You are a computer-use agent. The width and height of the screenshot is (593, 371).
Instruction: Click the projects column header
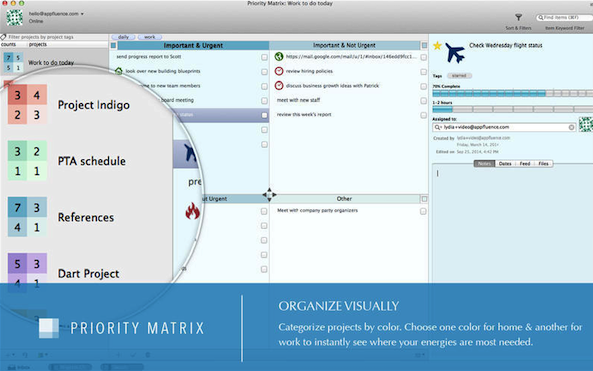(38, 45)
